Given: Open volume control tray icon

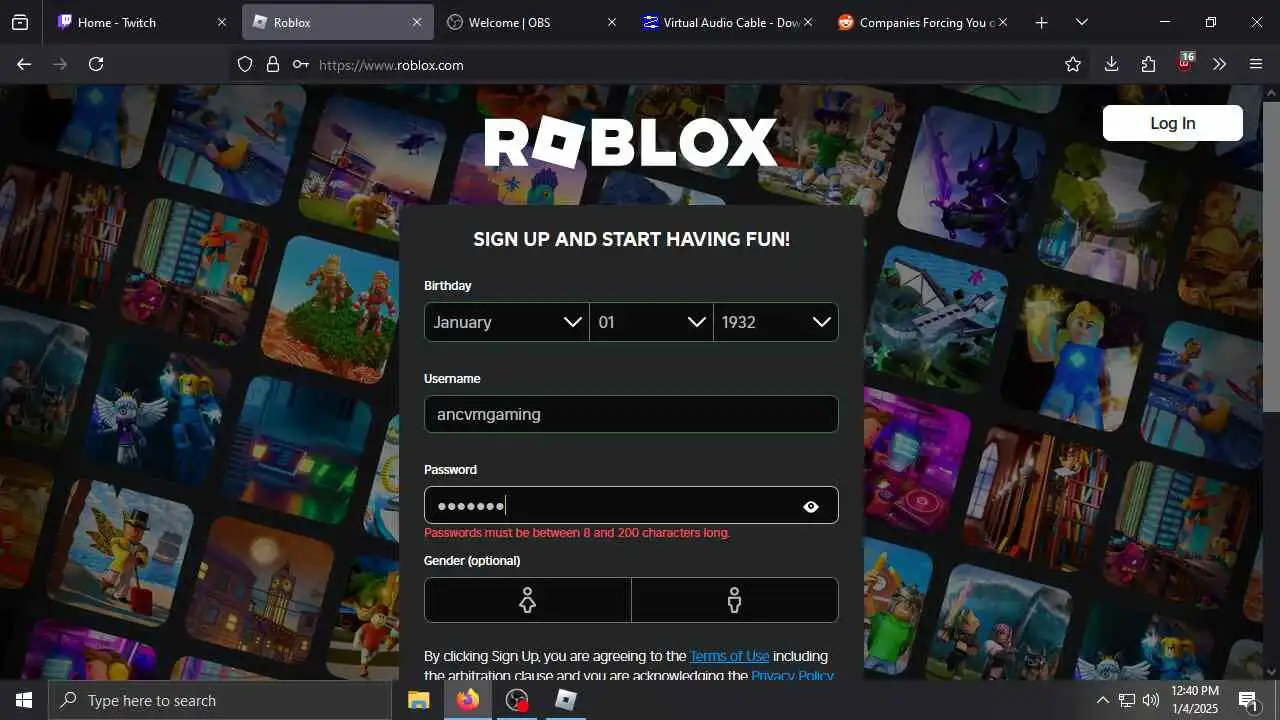Looking at the screenshot, I should (x=1151, y=700).
